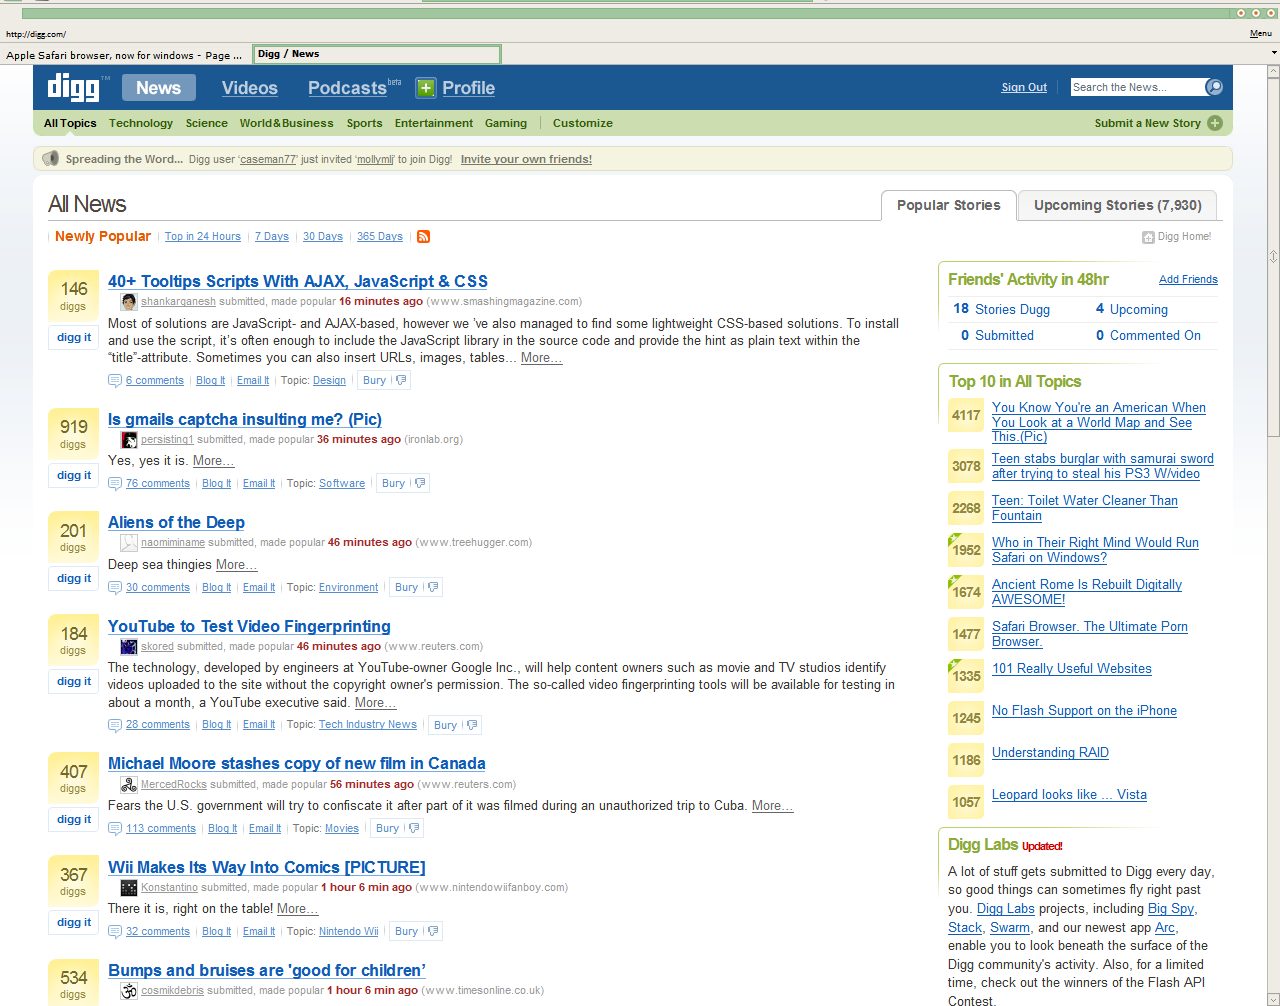
Task: Click the comment bubble icon beside 113 comments
Action: pyautogui.click(x=115, y=829)
